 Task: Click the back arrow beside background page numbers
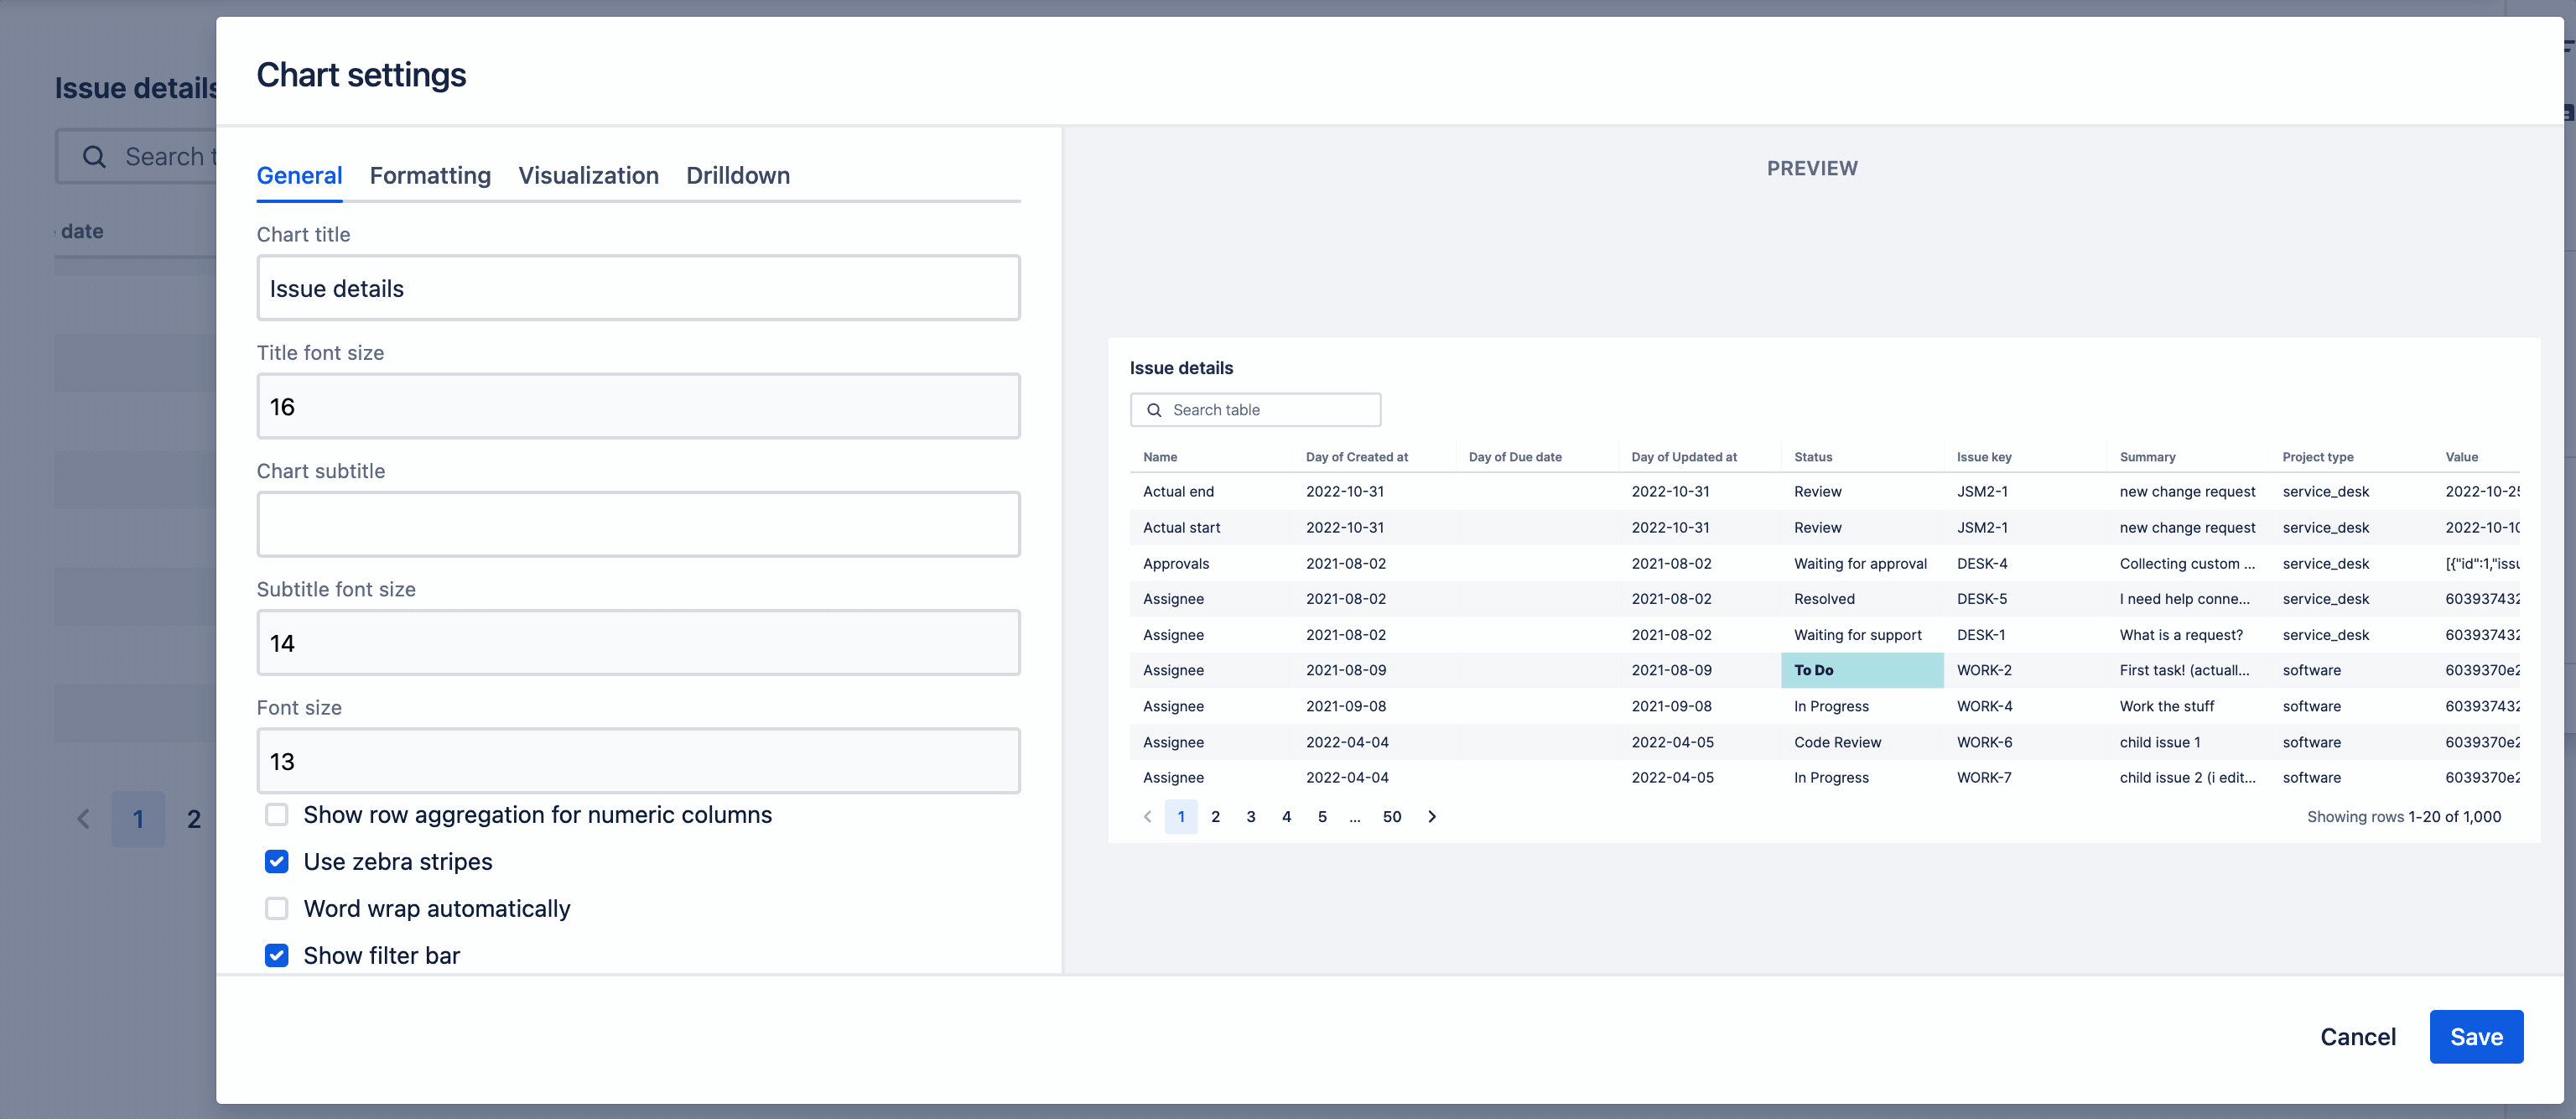pos(84,818)
